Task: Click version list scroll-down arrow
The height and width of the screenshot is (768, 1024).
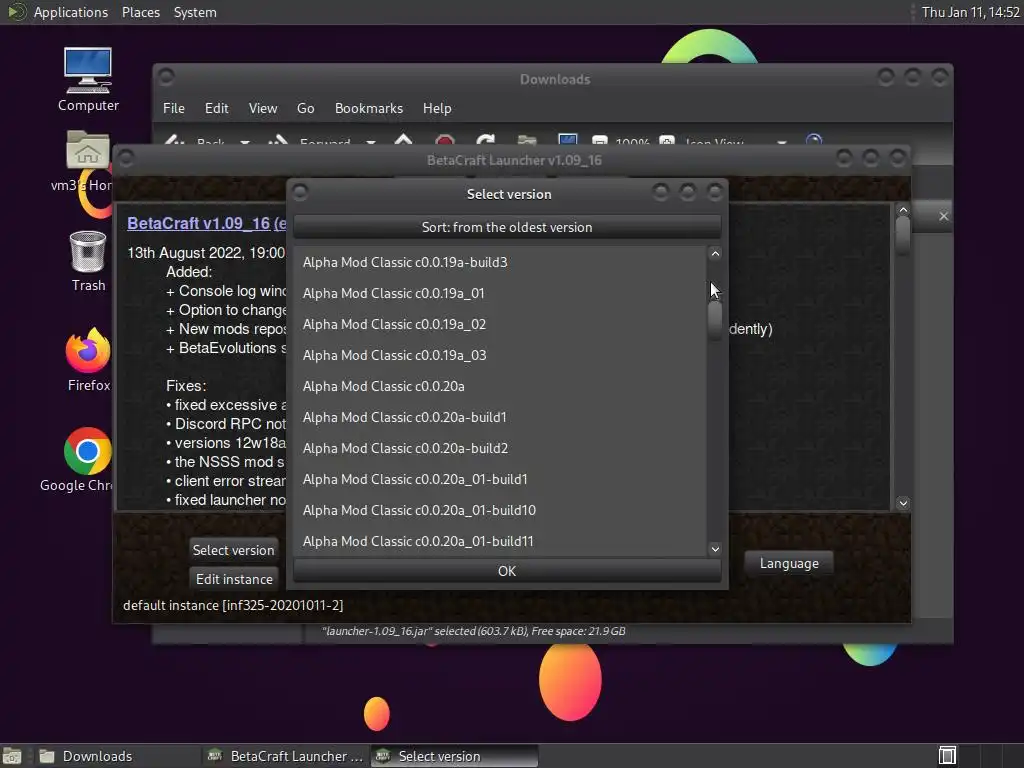Action: point(715,549)
